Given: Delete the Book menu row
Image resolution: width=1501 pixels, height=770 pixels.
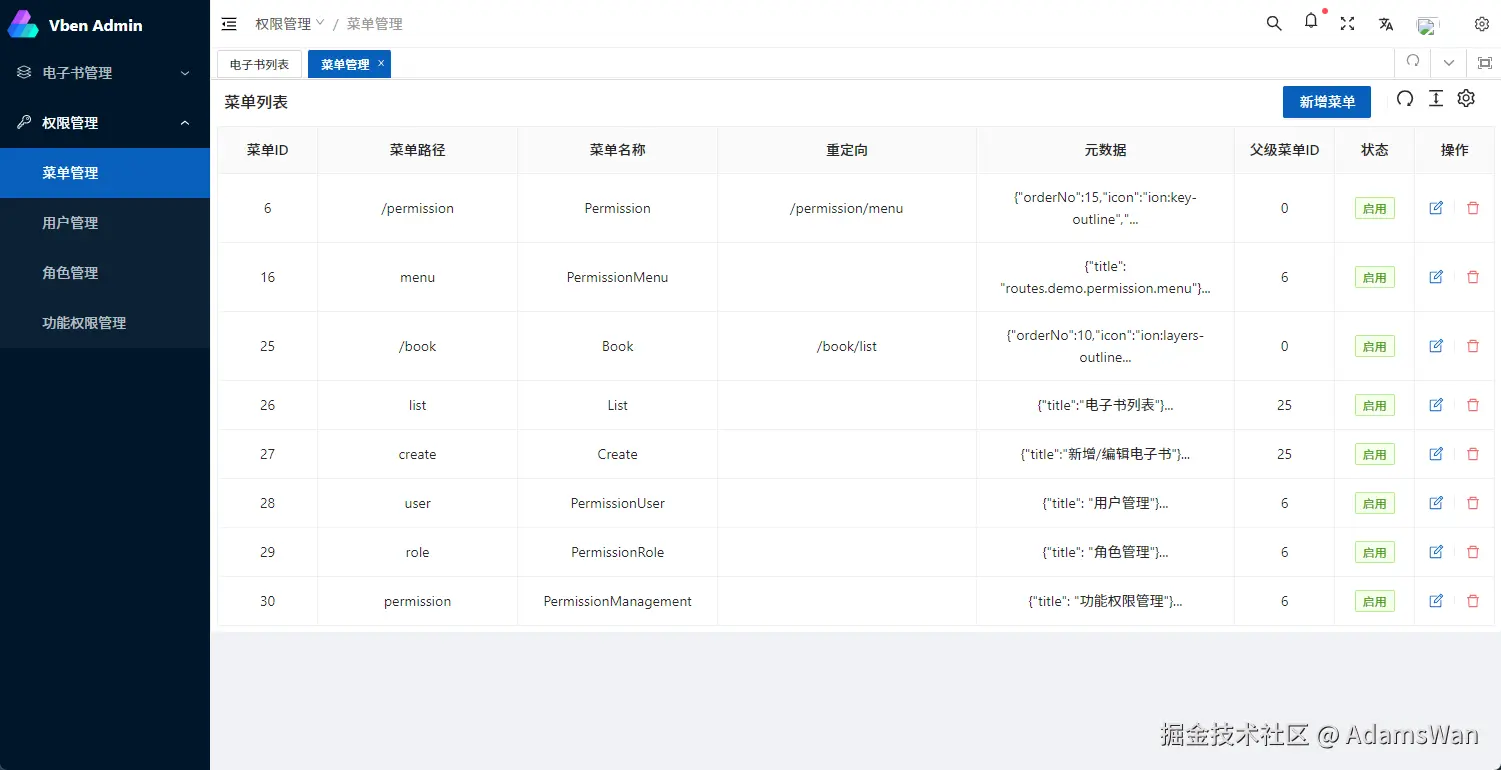Looking at the screenshot, I should pyautogui.click(x=1472, y=346).
